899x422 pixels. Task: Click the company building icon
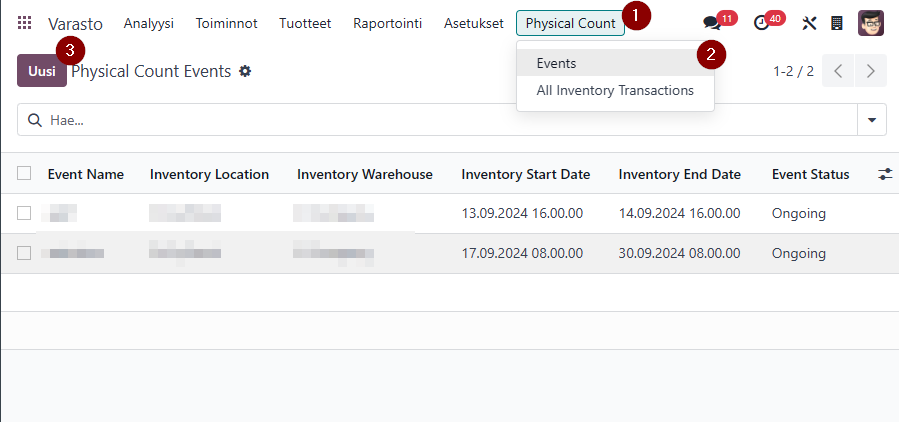837,23
